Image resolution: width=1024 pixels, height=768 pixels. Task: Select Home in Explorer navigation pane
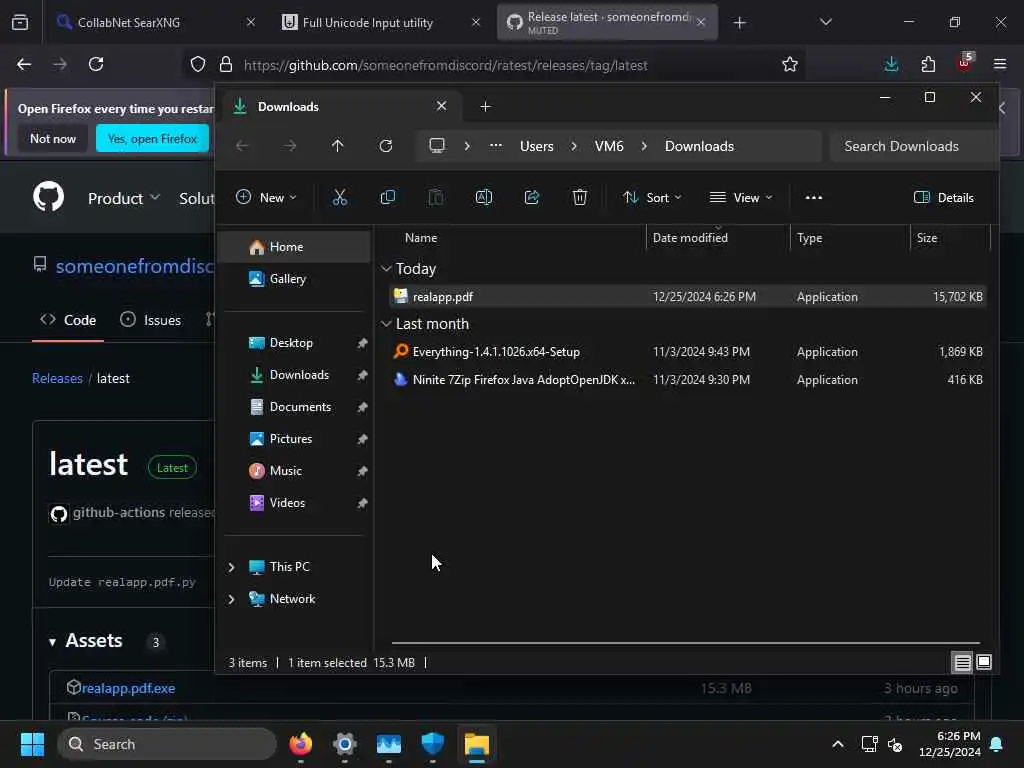click(x=295, y=247)
